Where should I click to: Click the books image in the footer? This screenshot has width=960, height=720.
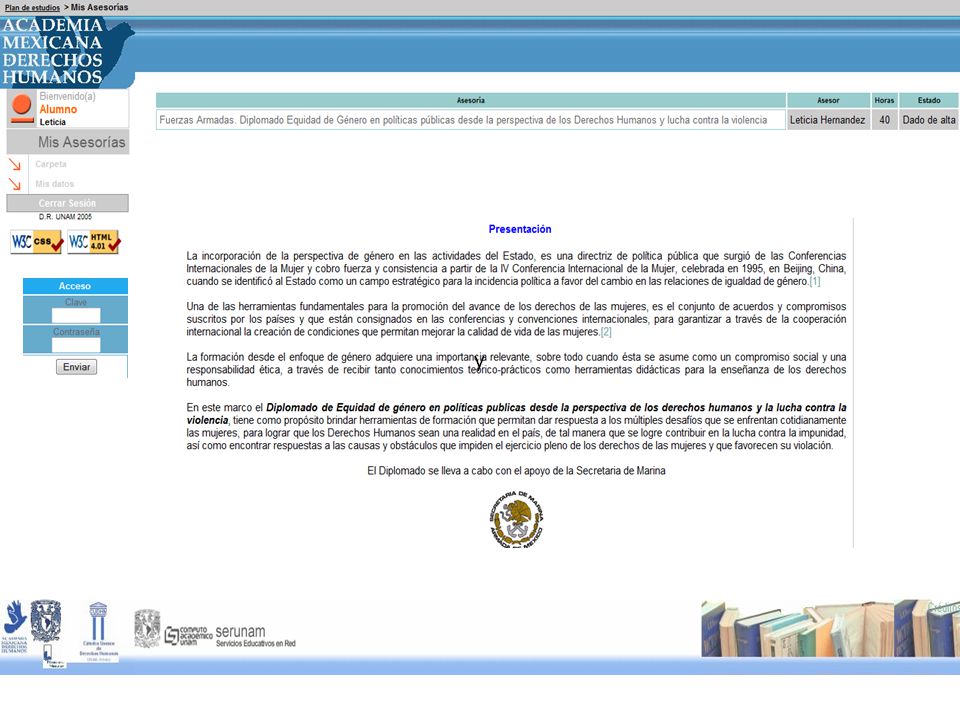[x=830, y=628]
